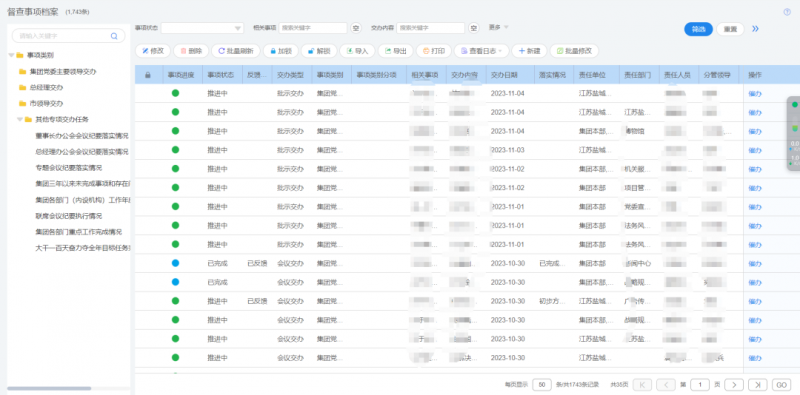Image resolution: width=800 pixels, height=395 pixels.
Task: Open the 查看日志 dropdown
Action: (x=482, y=51)
